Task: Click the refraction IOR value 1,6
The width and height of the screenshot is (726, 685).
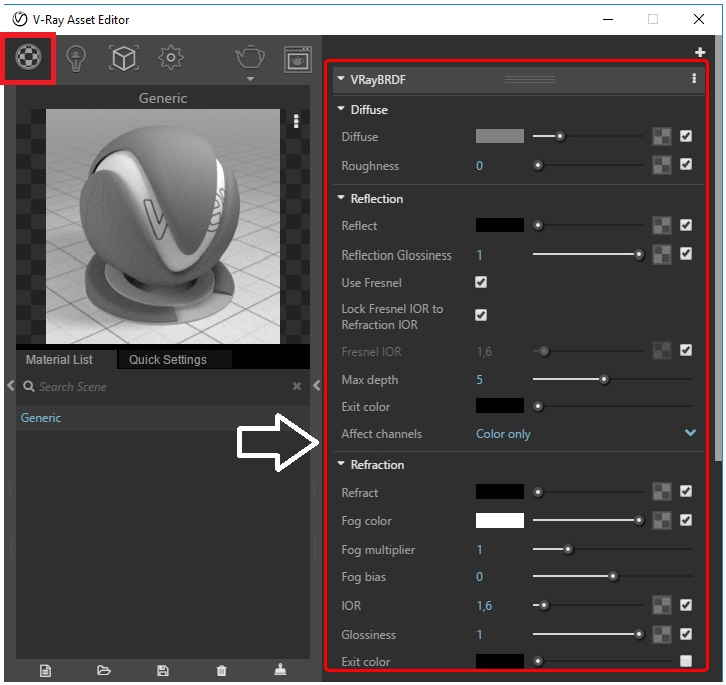Action: pos(484,606)
